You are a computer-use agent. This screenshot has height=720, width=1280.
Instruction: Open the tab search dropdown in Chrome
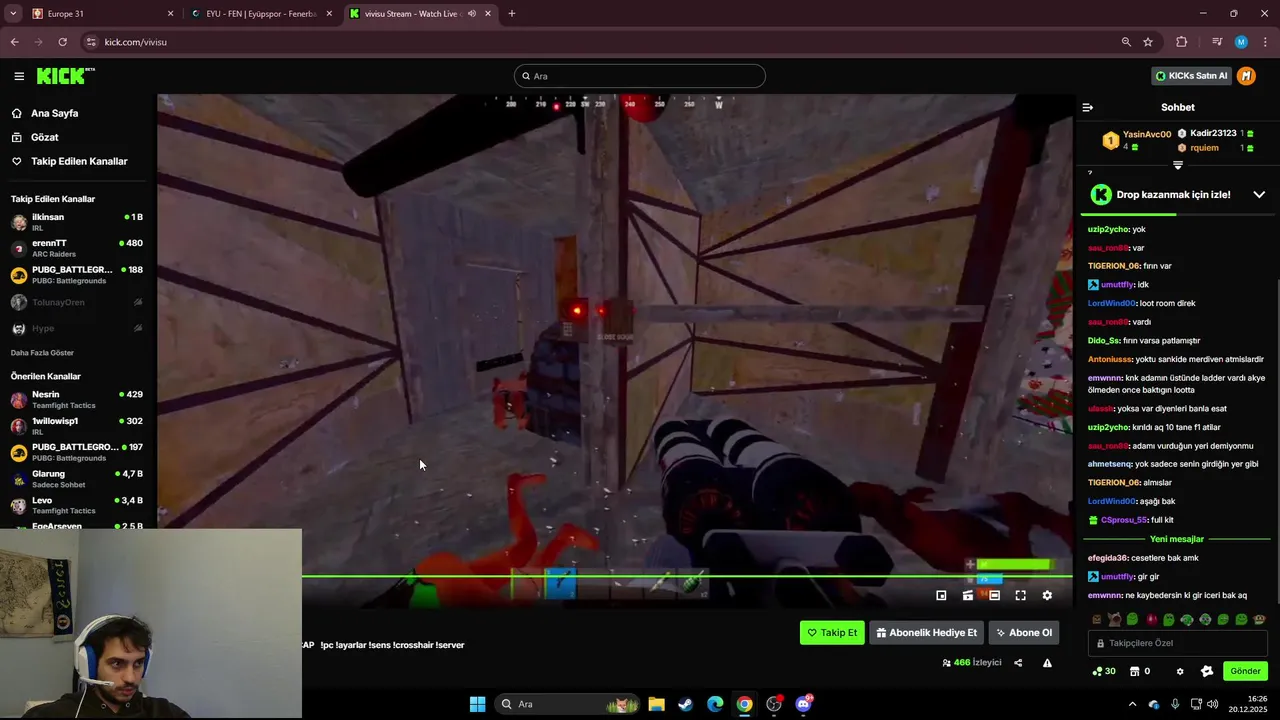[13, 13]
